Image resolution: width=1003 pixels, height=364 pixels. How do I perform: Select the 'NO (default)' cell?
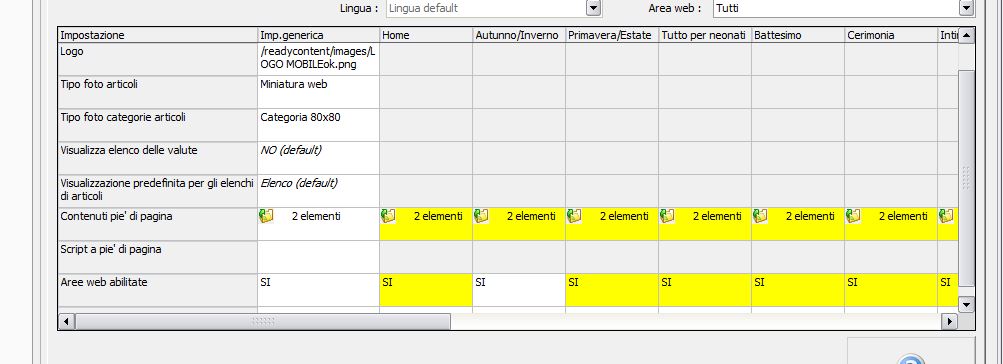tap(319, 158)
